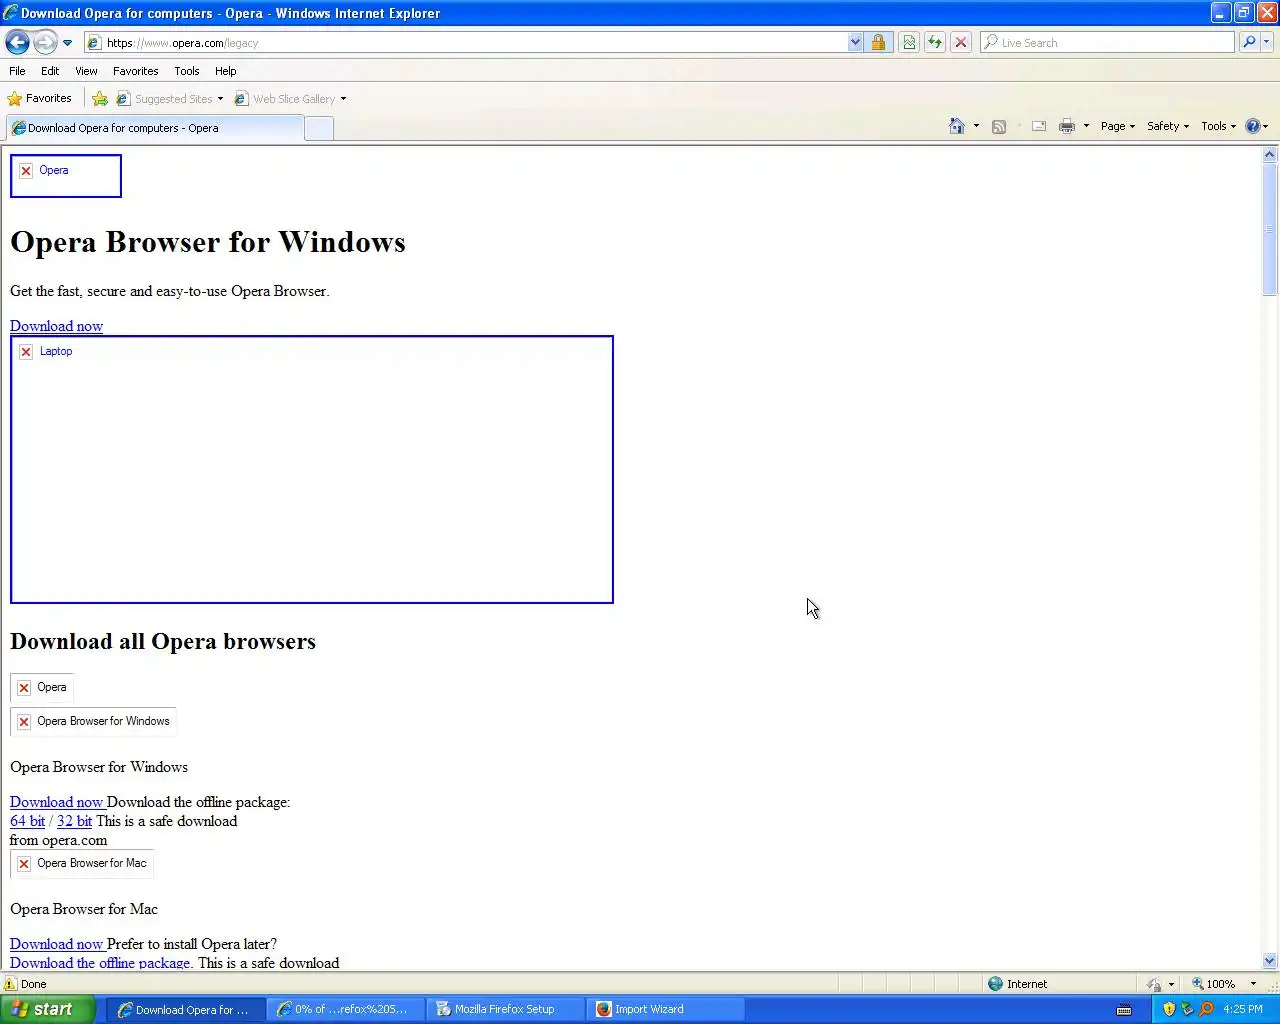Click the broken Opera logo image at top
Viewport: 1280px width, 1024px height.
[x=66, y=176]
